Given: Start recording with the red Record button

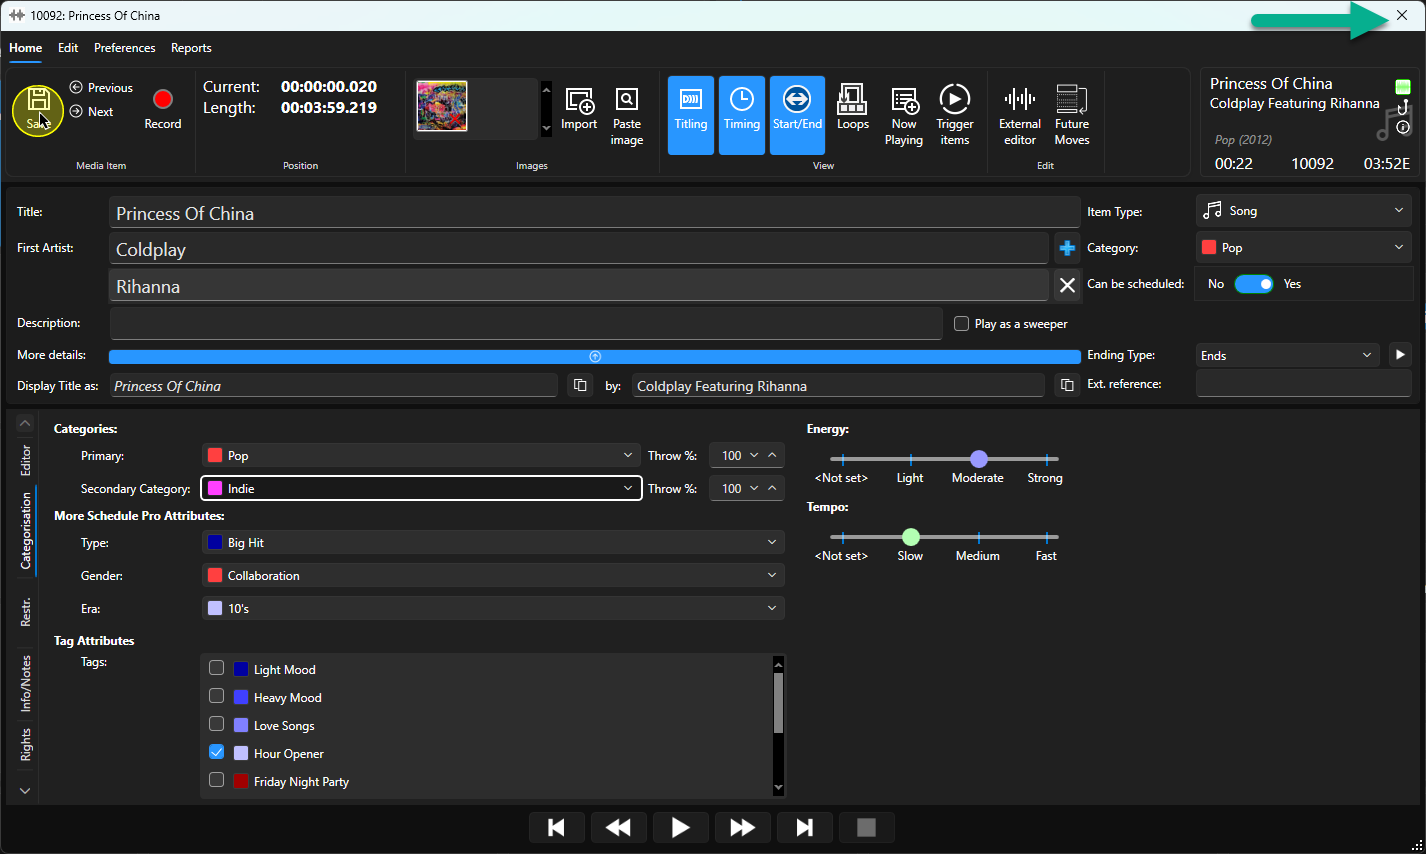Looking at the screenshot, I should (163, 110).
